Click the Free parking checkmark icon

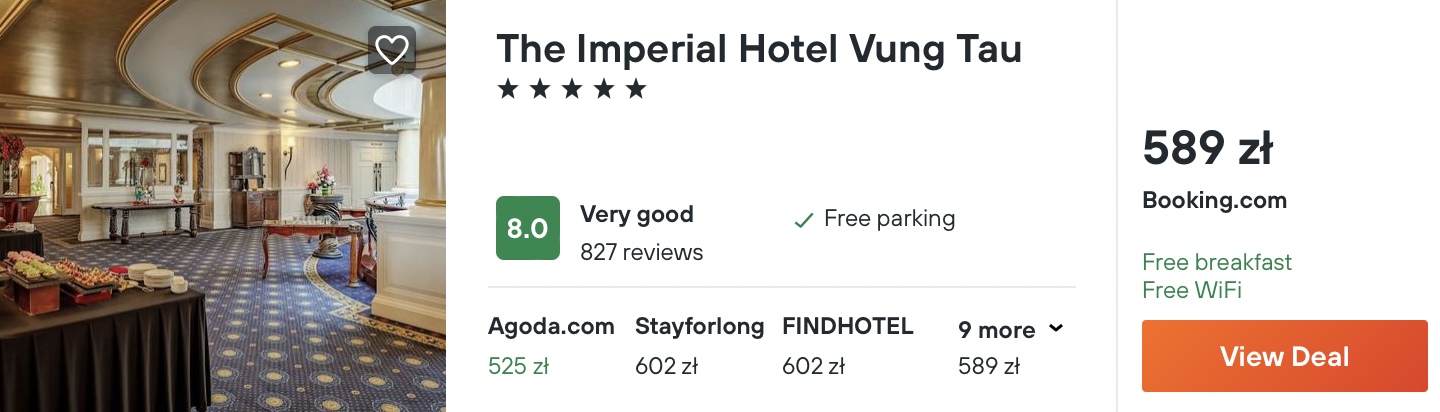(803, 220)
